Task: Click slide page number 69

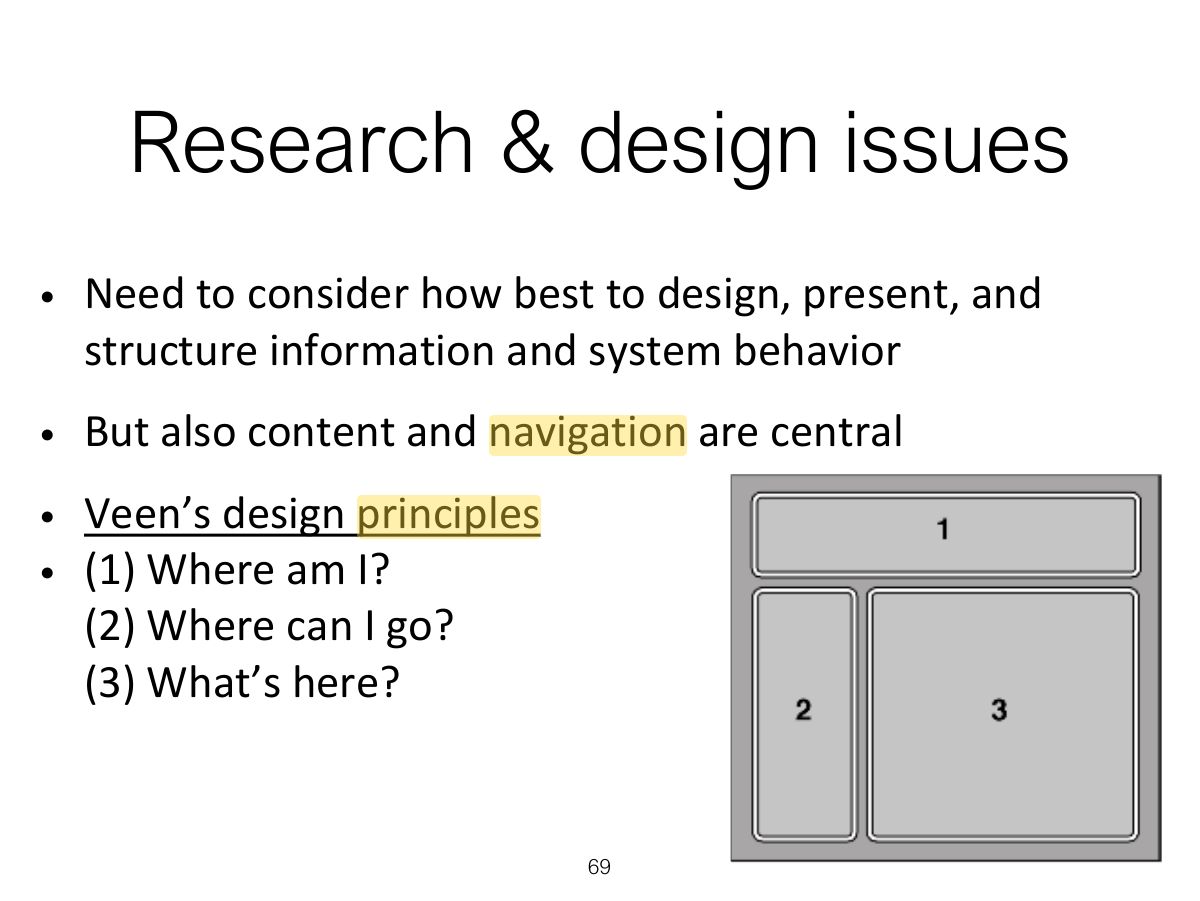Action: click(599, 867)
